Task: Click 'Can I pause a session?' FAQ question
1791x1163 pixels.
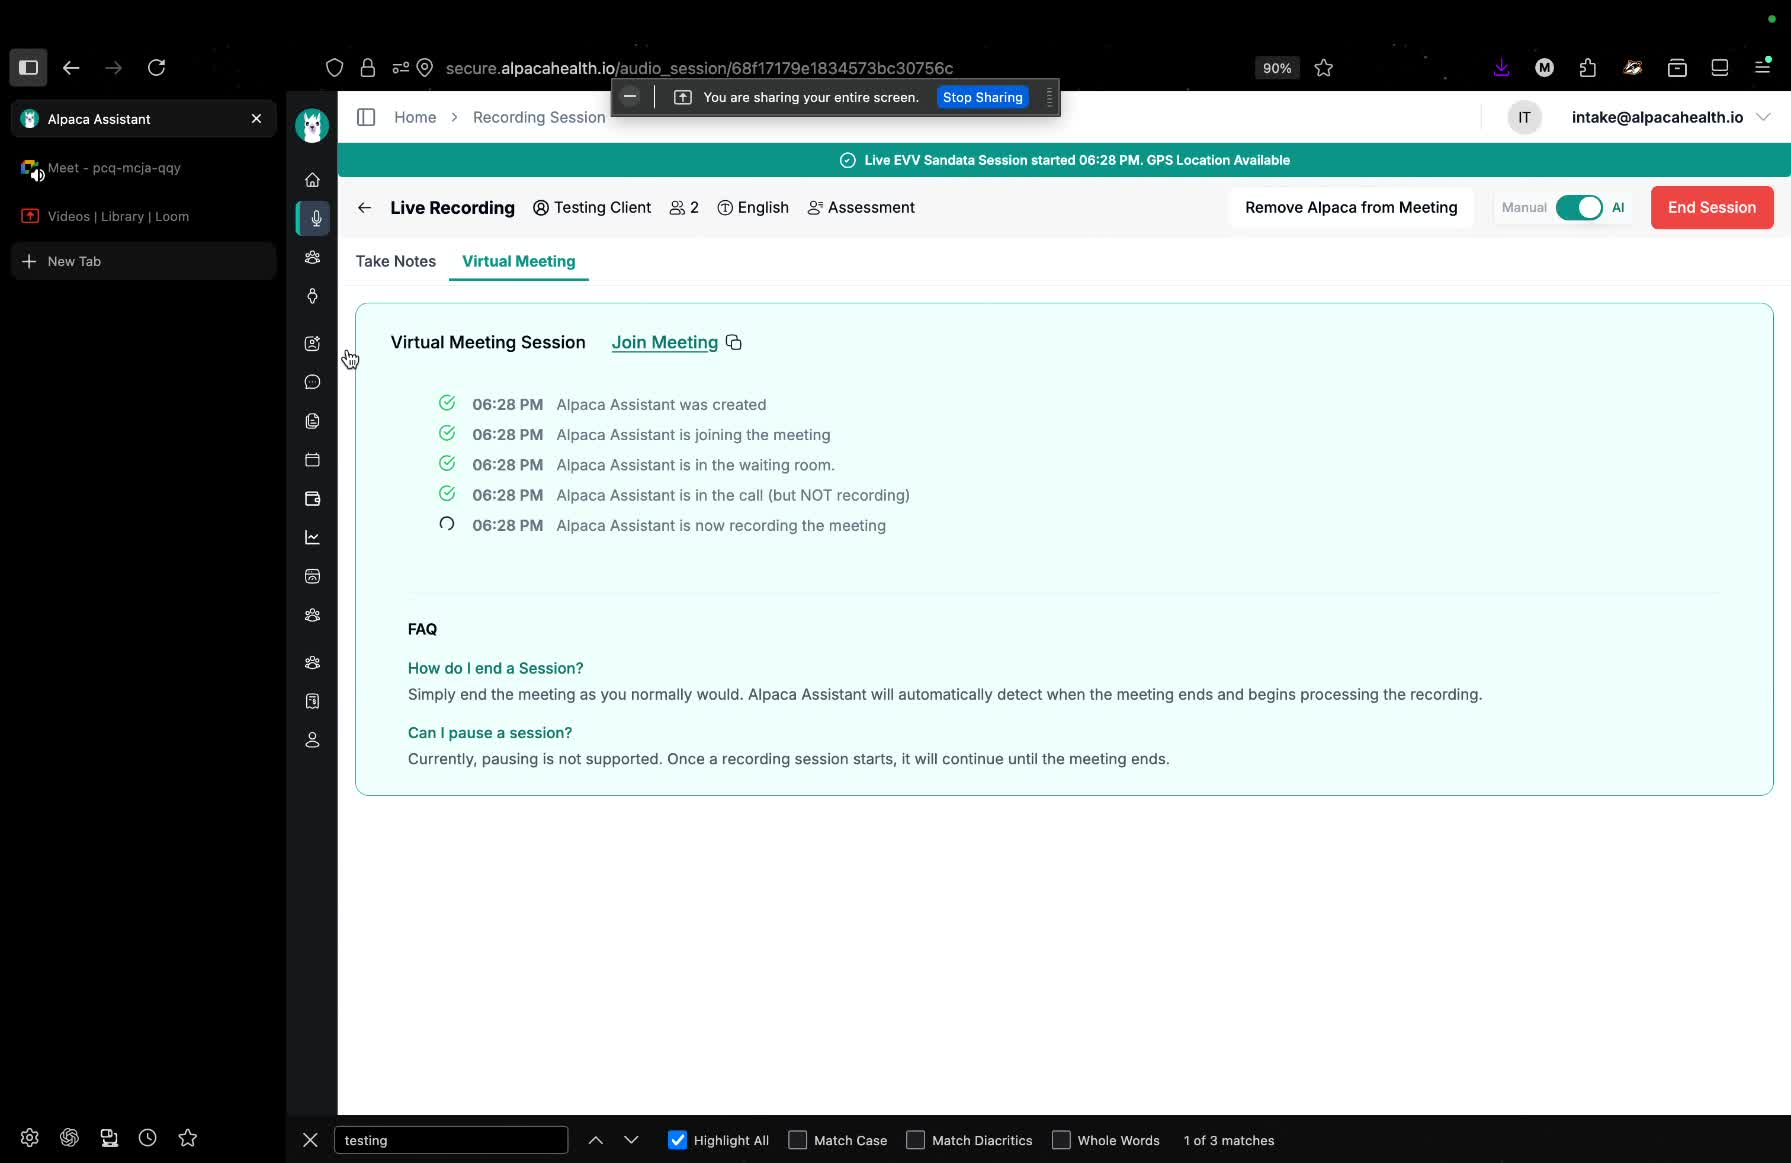Action: 490,733
